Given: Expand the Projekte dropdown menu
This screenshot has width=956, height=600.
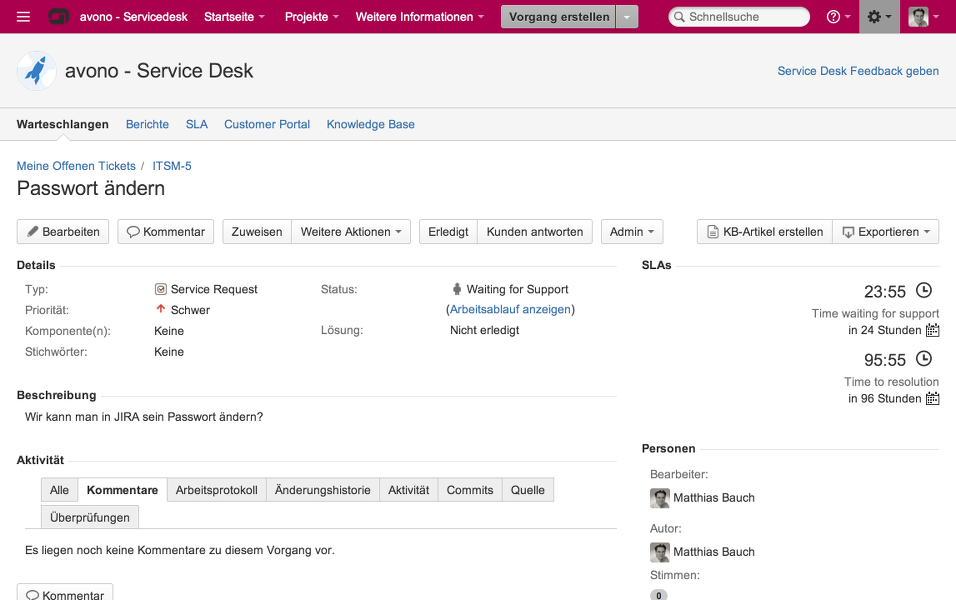Looking at the screenshot, I should (x=311, y=17).
